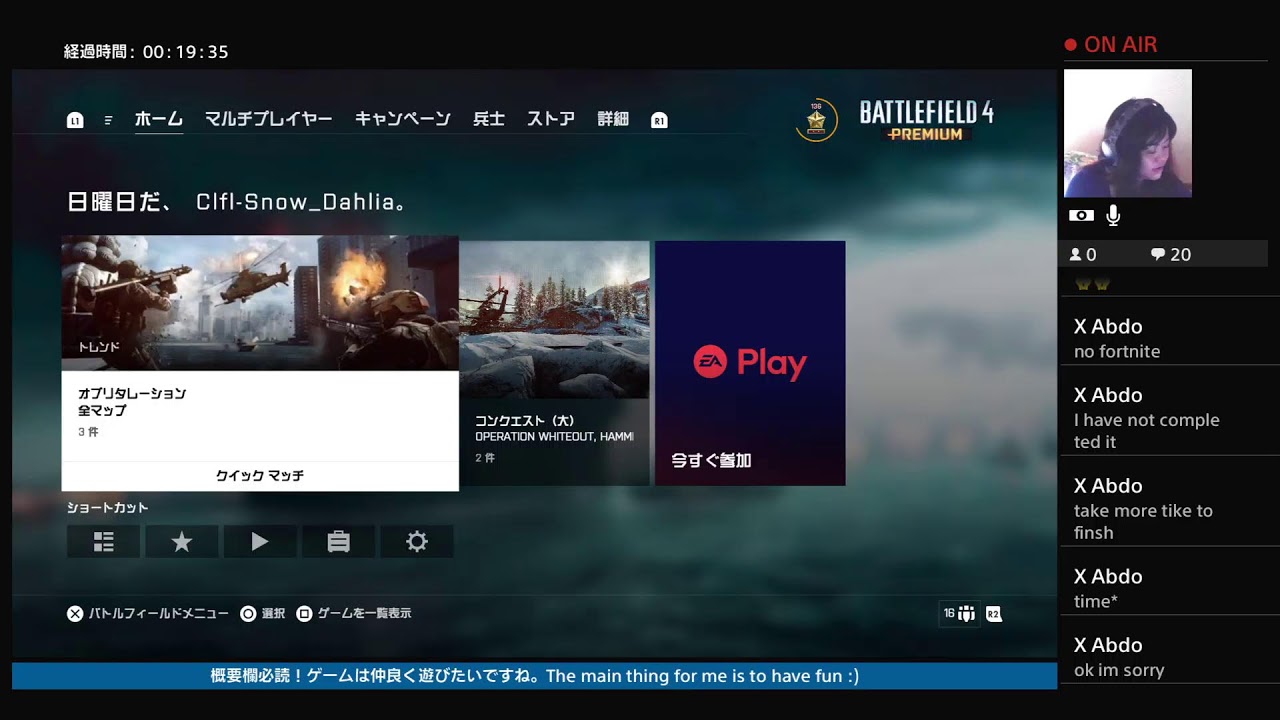Select the '3 件' count on the card
Image resolution: width=1280 pixels, height=720 pixels.
tap(88, 432)
